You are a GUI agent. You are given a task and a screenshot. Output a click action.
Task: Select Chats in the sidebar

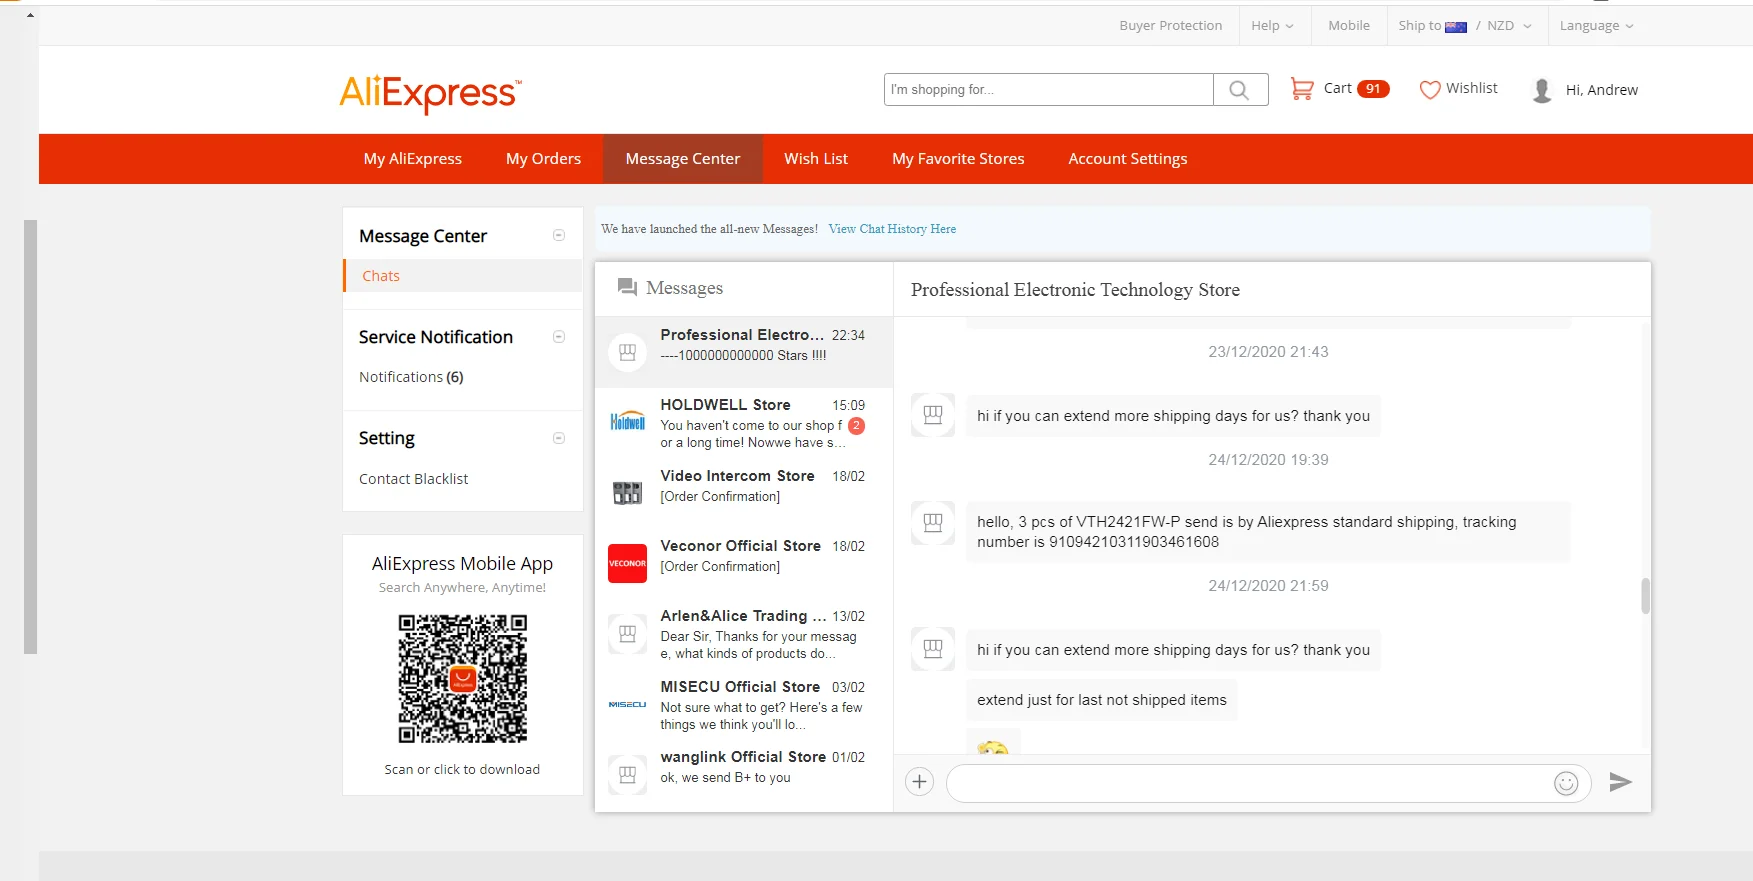(x=463, y=276)
